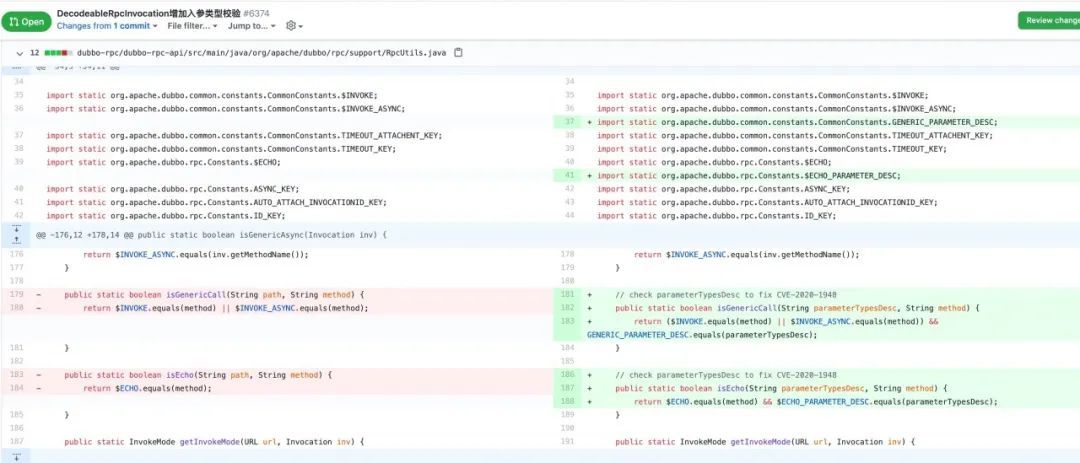Expand hidden lines at the diff bottom
The height and width of the screenshot is (463, 1080).
pyautogui.click(x=15, y=456)
